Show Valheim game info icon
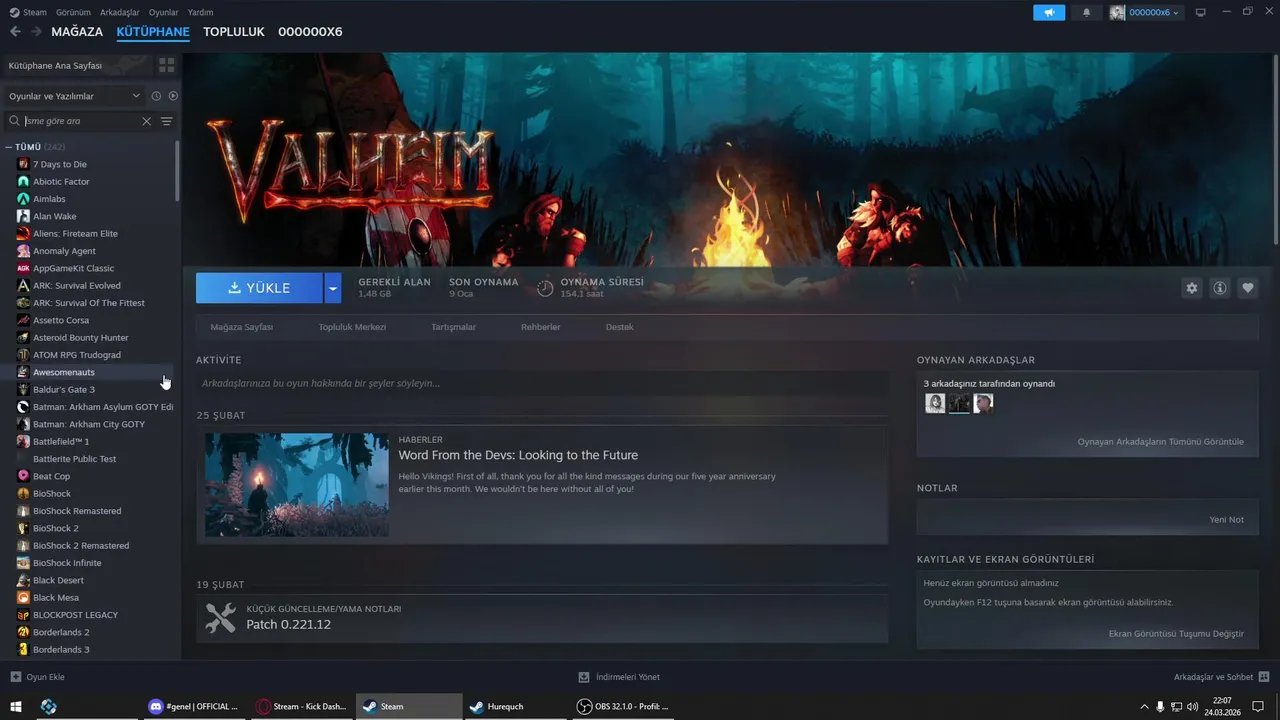1280x720 pixels. [1220, 288]
